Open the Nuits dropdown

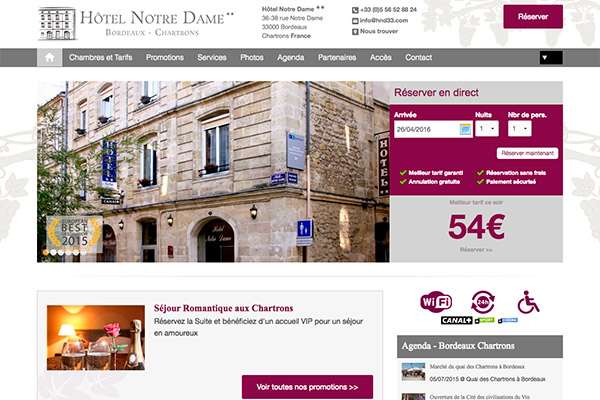coord(487,129)
